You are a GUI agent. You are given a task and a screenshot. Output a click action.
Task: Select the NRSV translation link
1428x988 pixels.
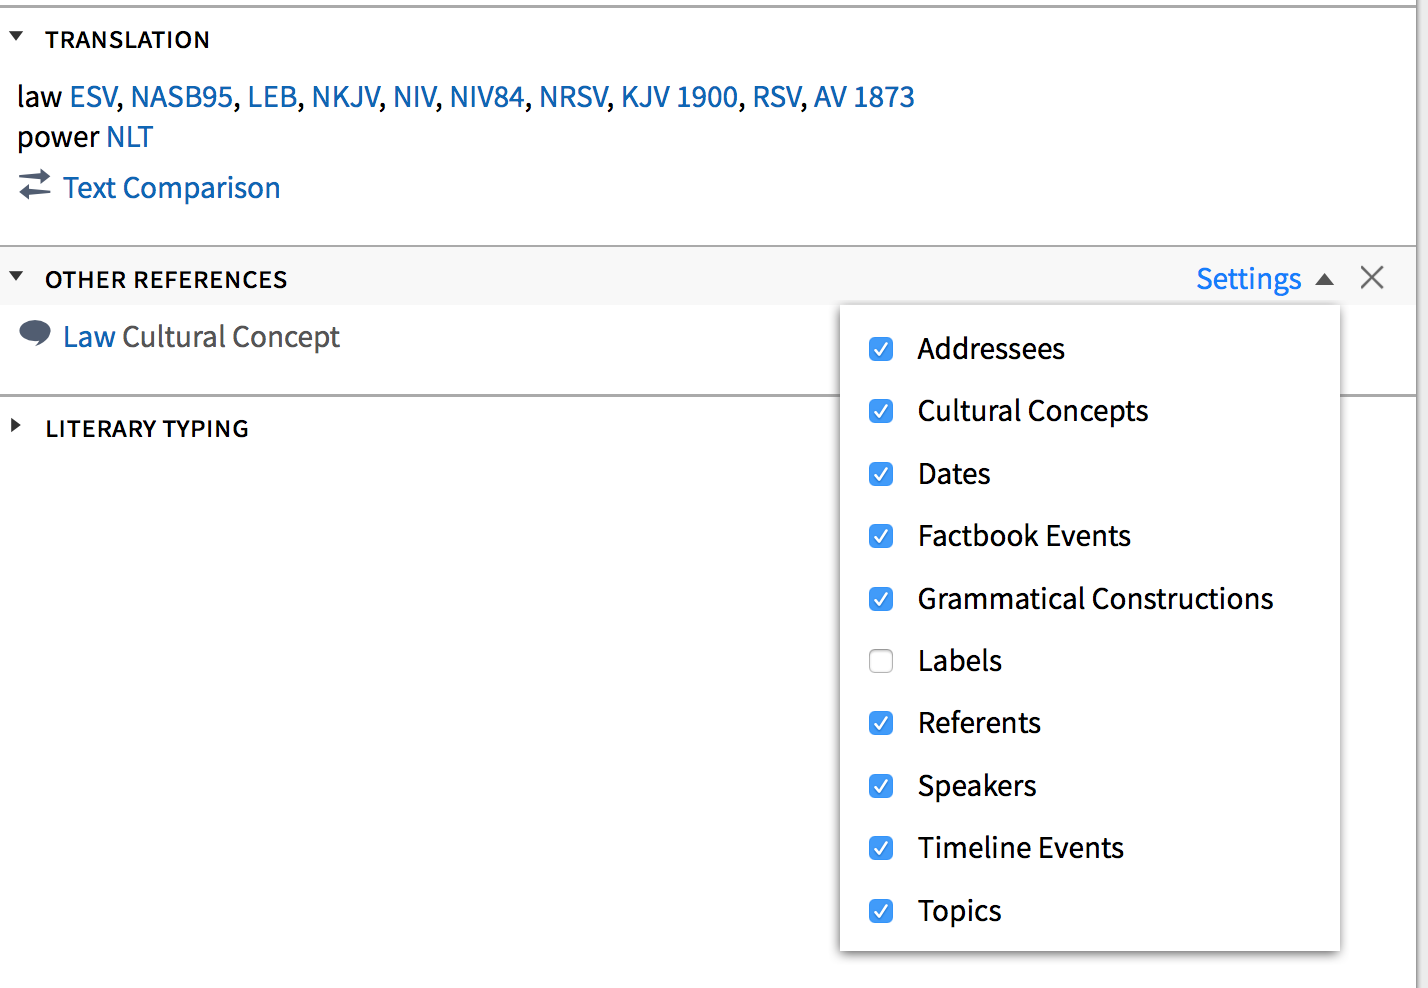click(x=573, y=97)
